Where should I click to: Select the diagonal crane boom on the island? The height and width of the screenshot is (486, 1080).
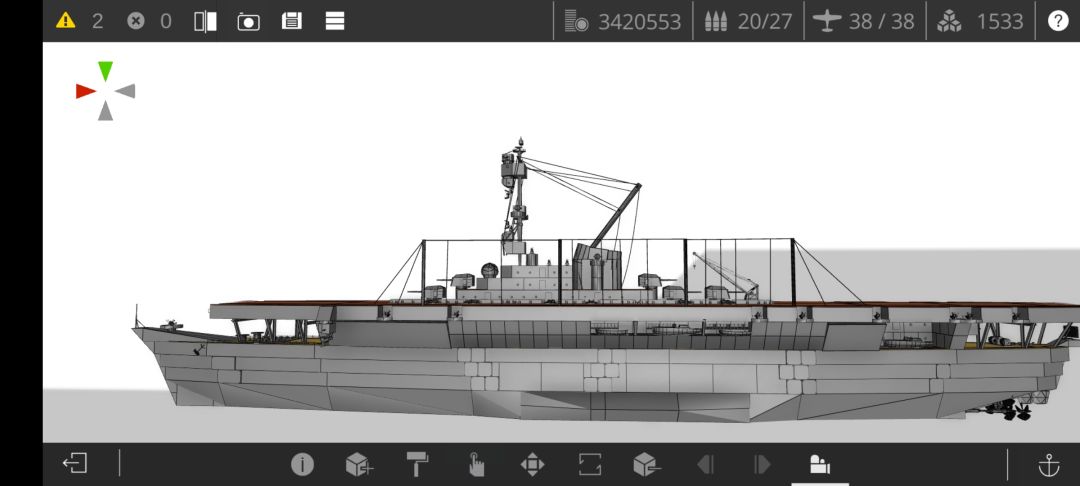coord(615,215)
